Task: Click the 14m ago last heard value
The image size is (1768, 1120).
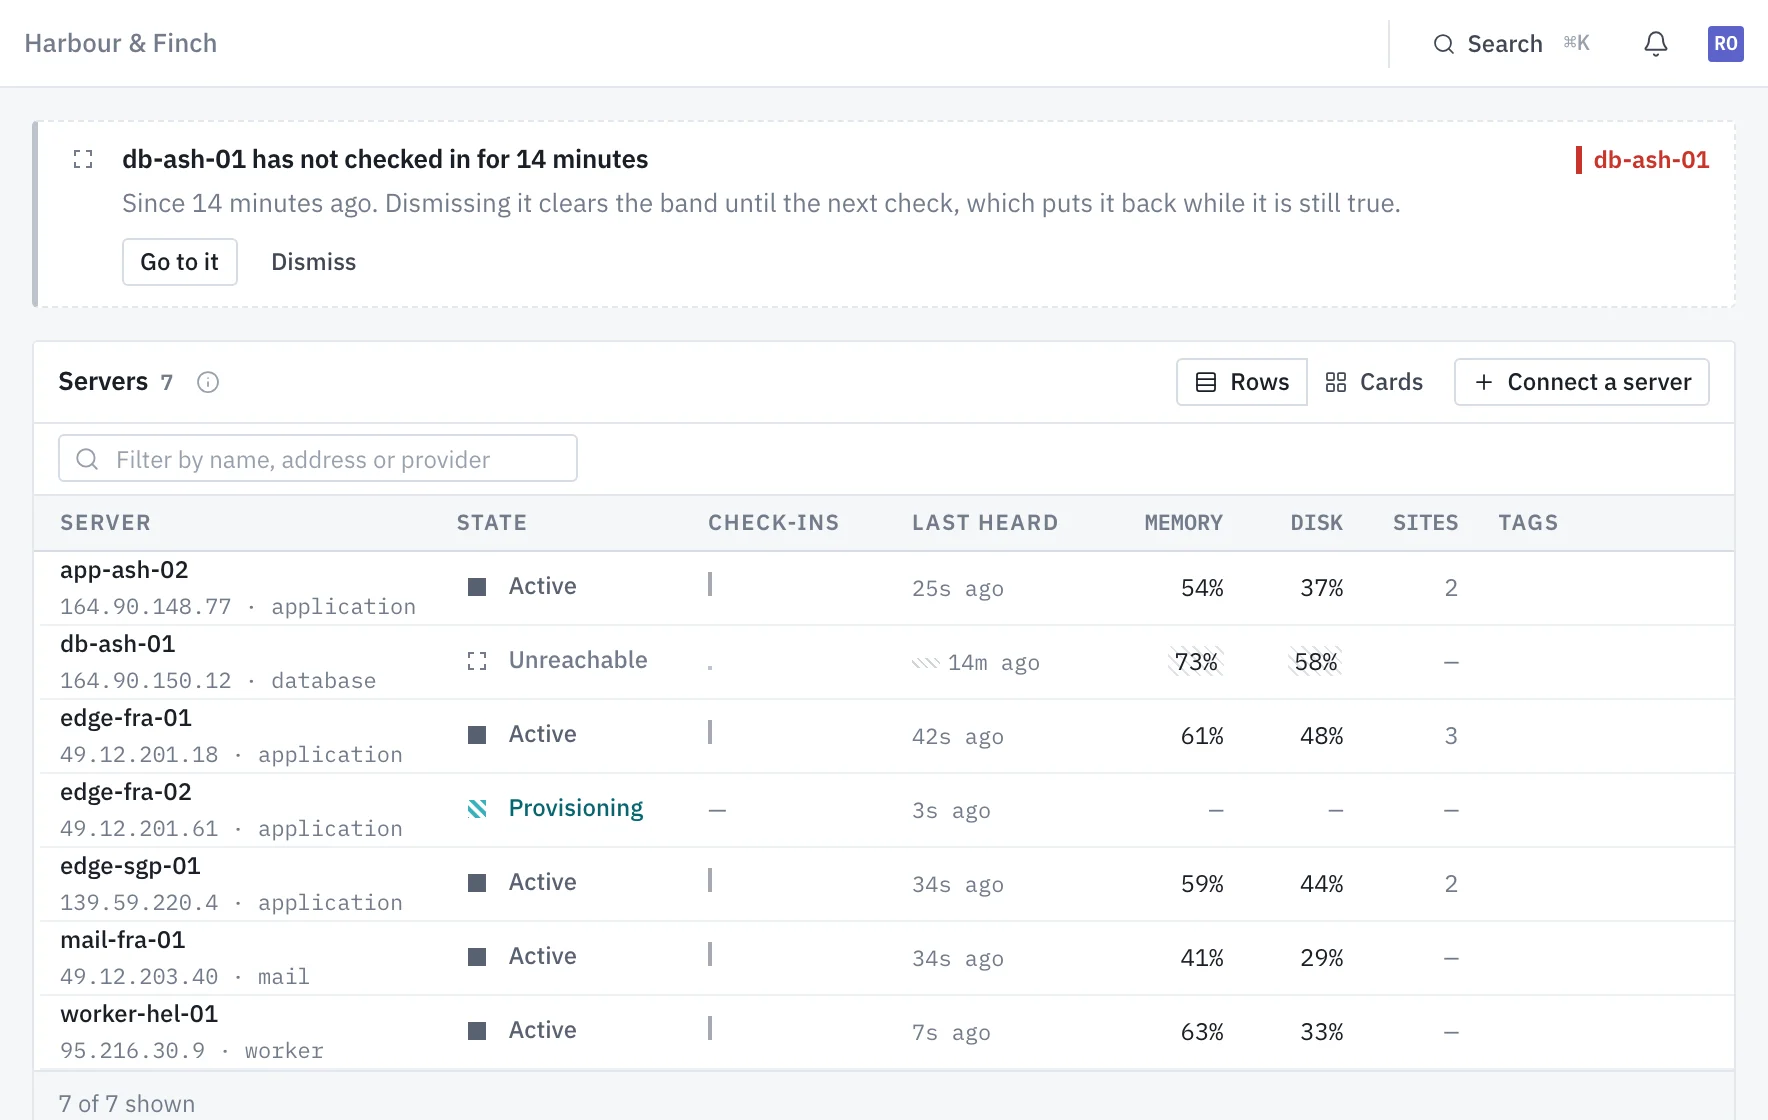Action: 994,663
